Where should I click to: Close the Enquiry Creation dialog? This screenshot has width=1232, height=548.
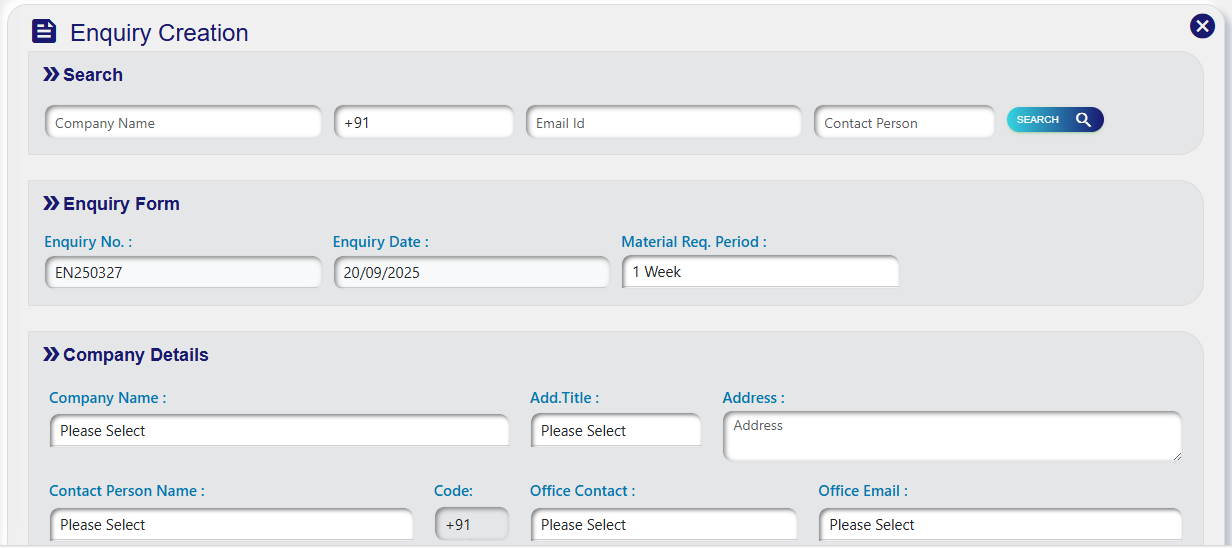[x=1202, y=27]
